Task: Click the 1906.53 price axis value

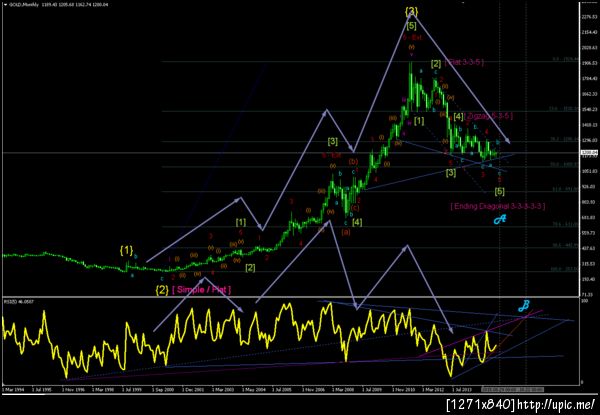Action: [587, 63]
